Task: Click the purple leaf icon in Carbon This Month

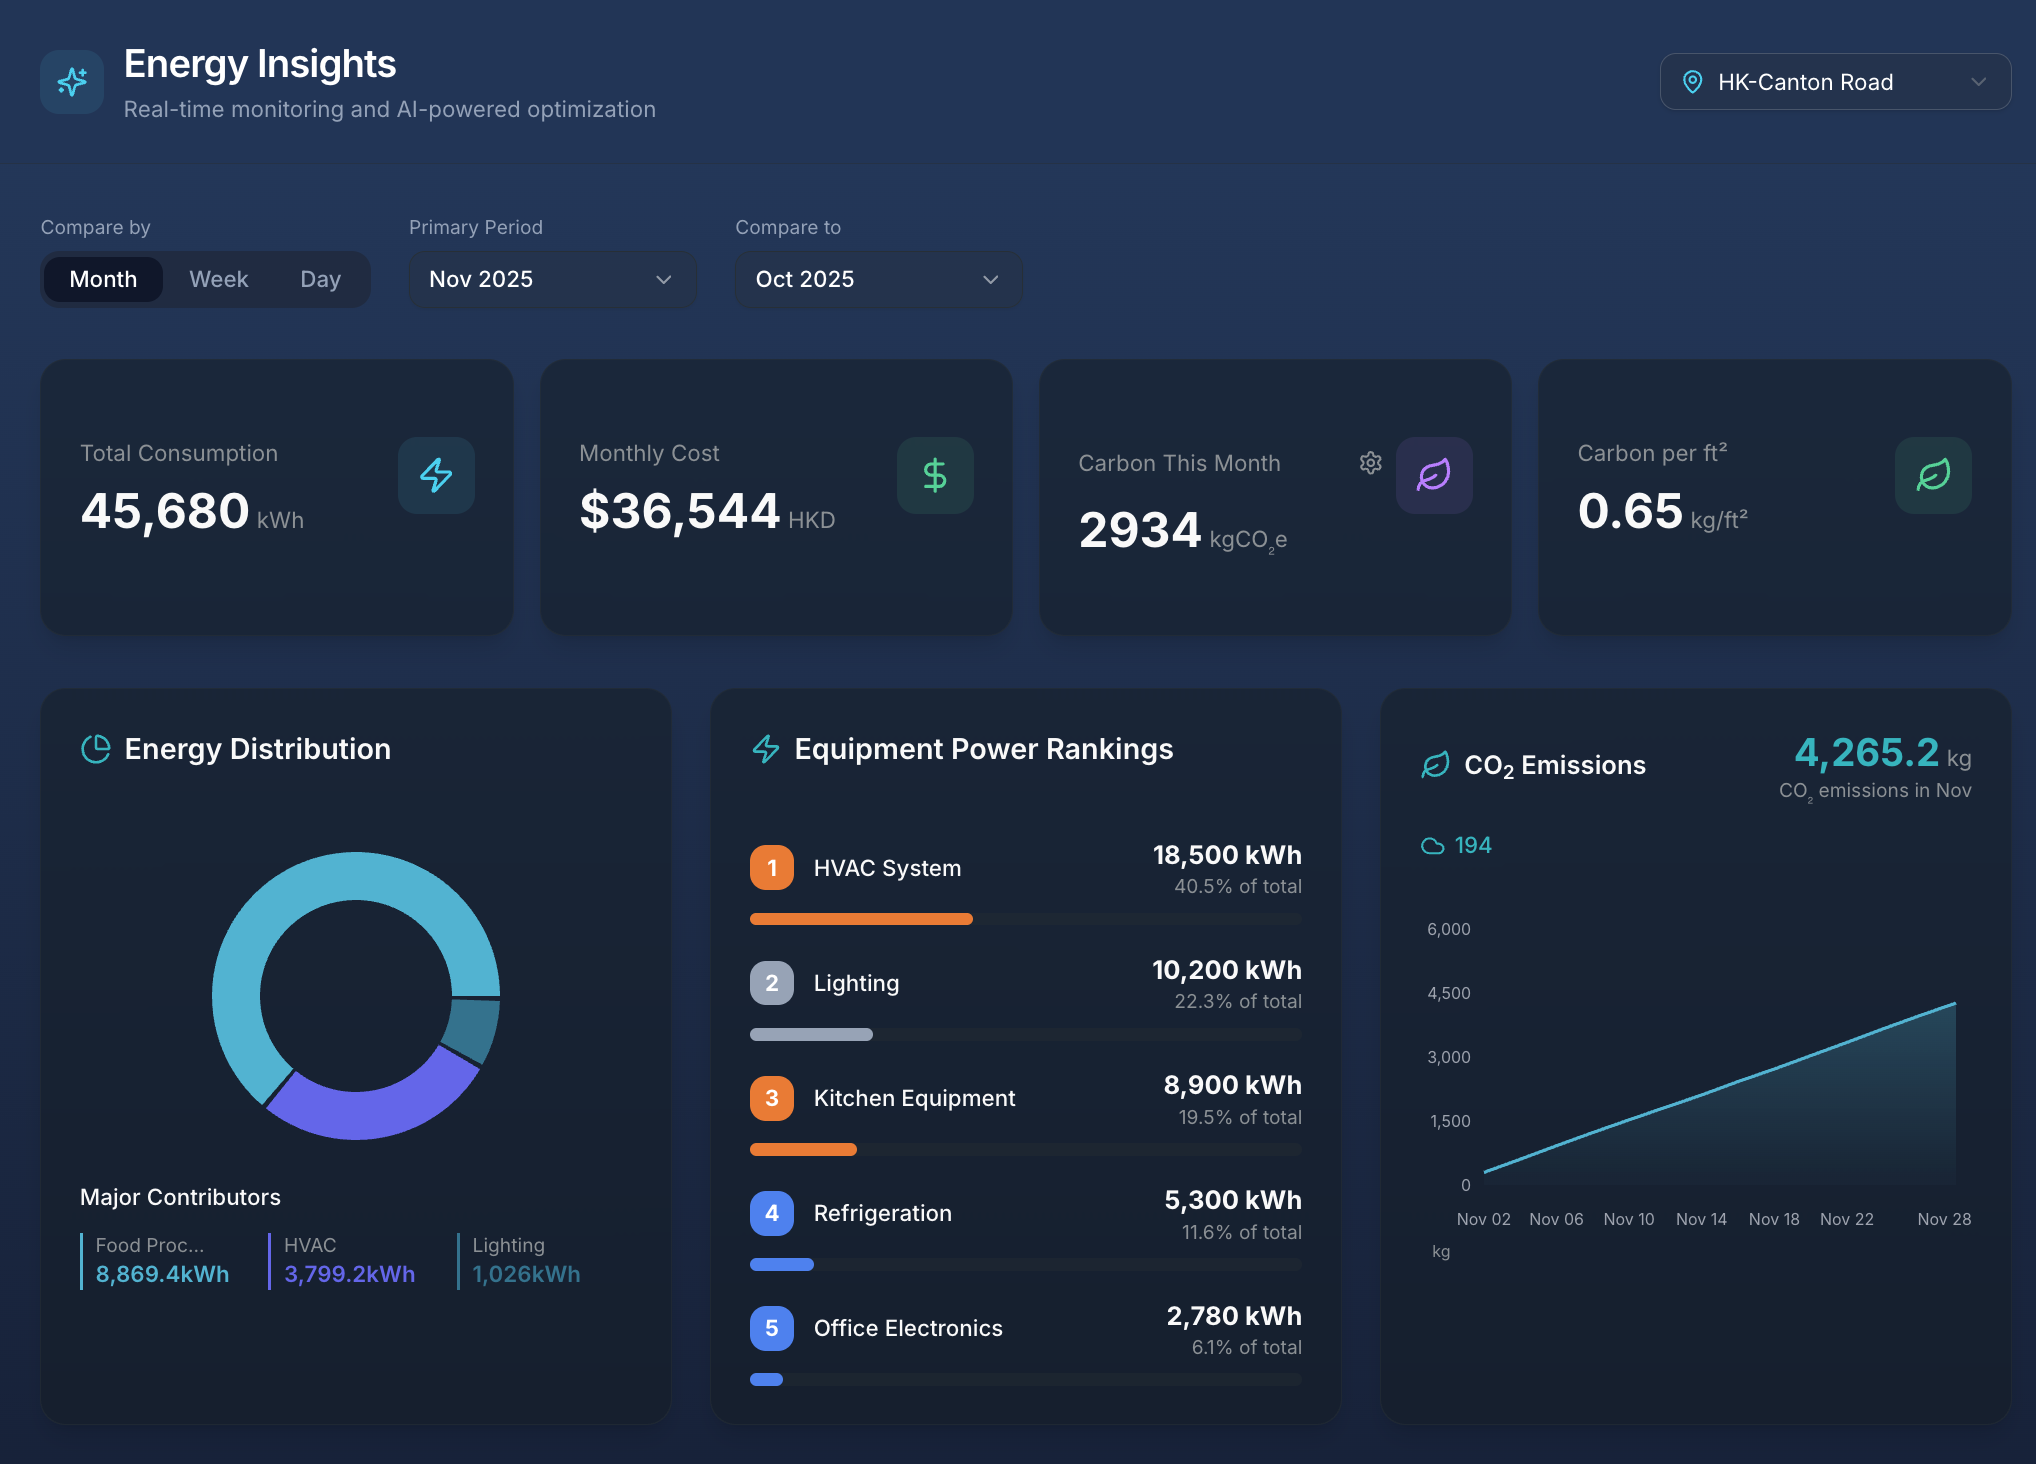Action: 1433,475
